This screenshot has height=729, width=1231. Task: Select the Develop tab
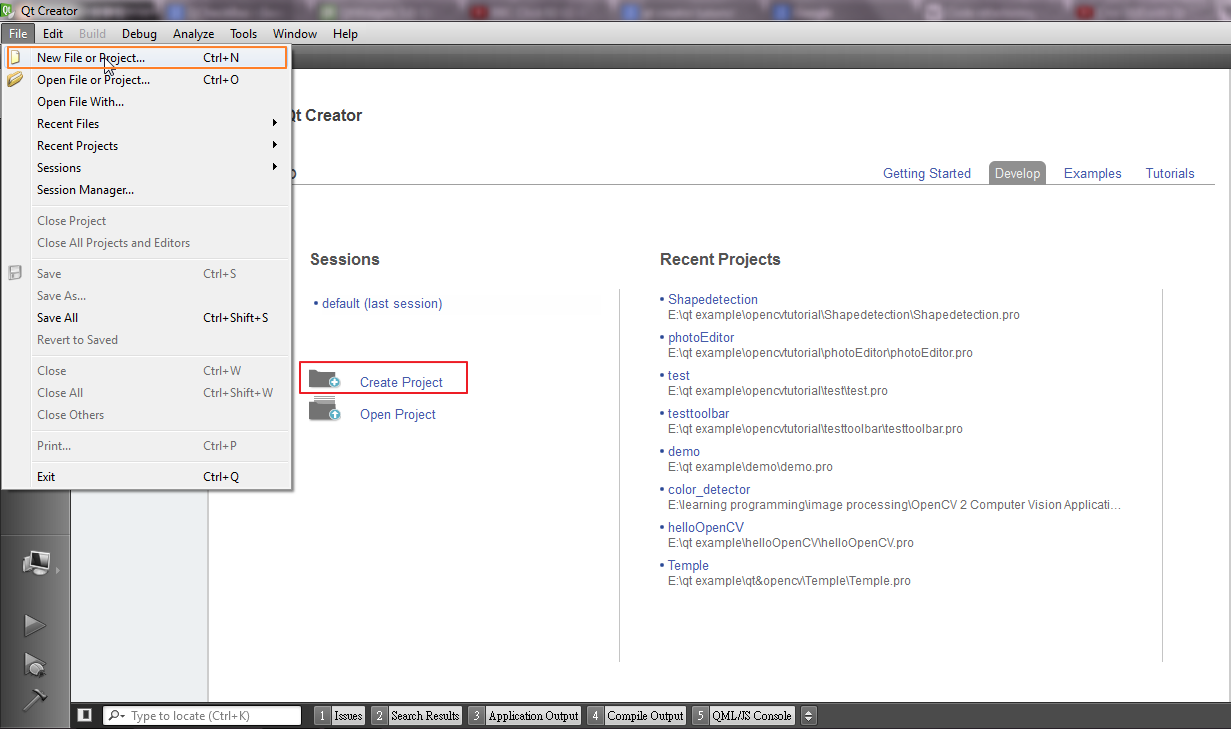pyautogui.click(x=1017, y=173)
